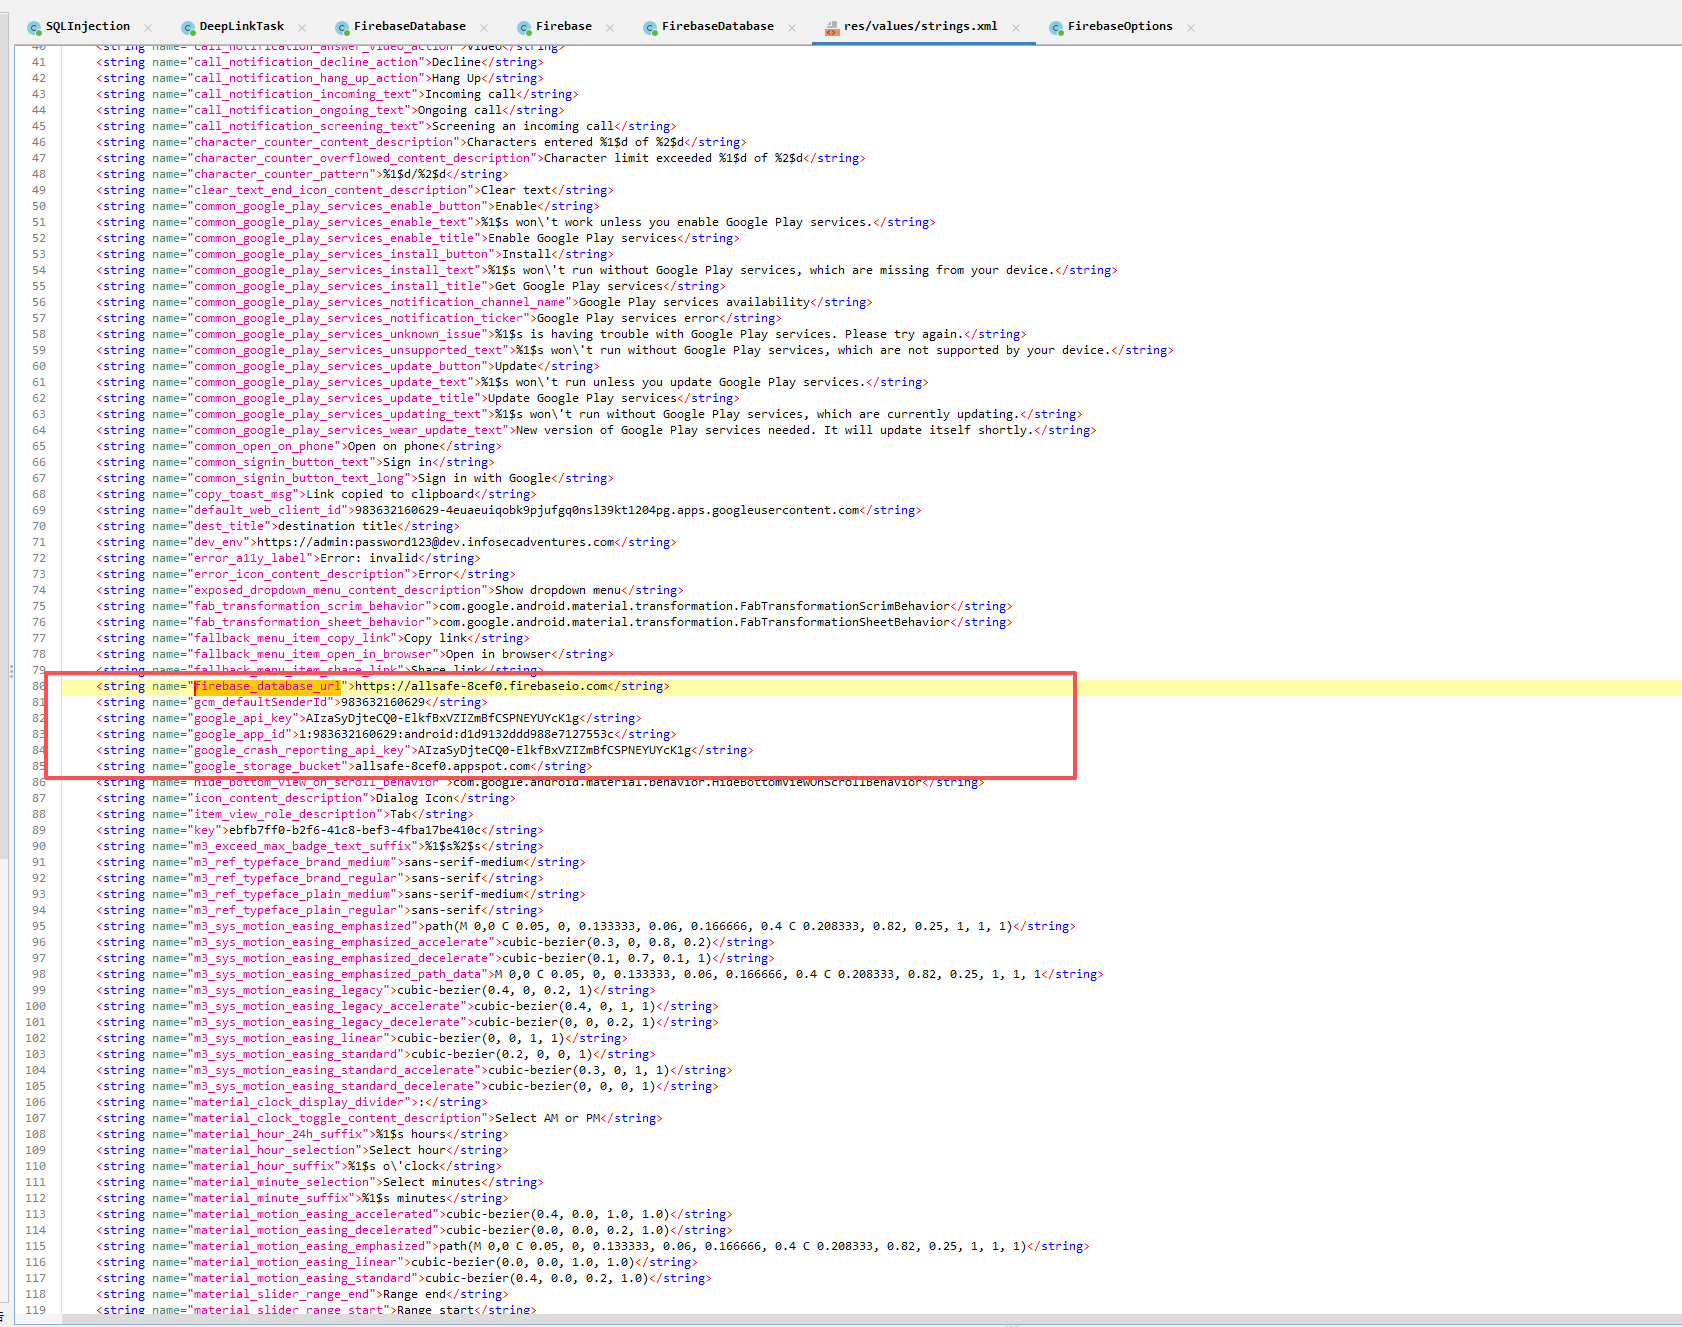This screenshot has height=1327, width=1682.
Task: Click the class icon on the Firebase tab
Action: [x=525, y=28]
